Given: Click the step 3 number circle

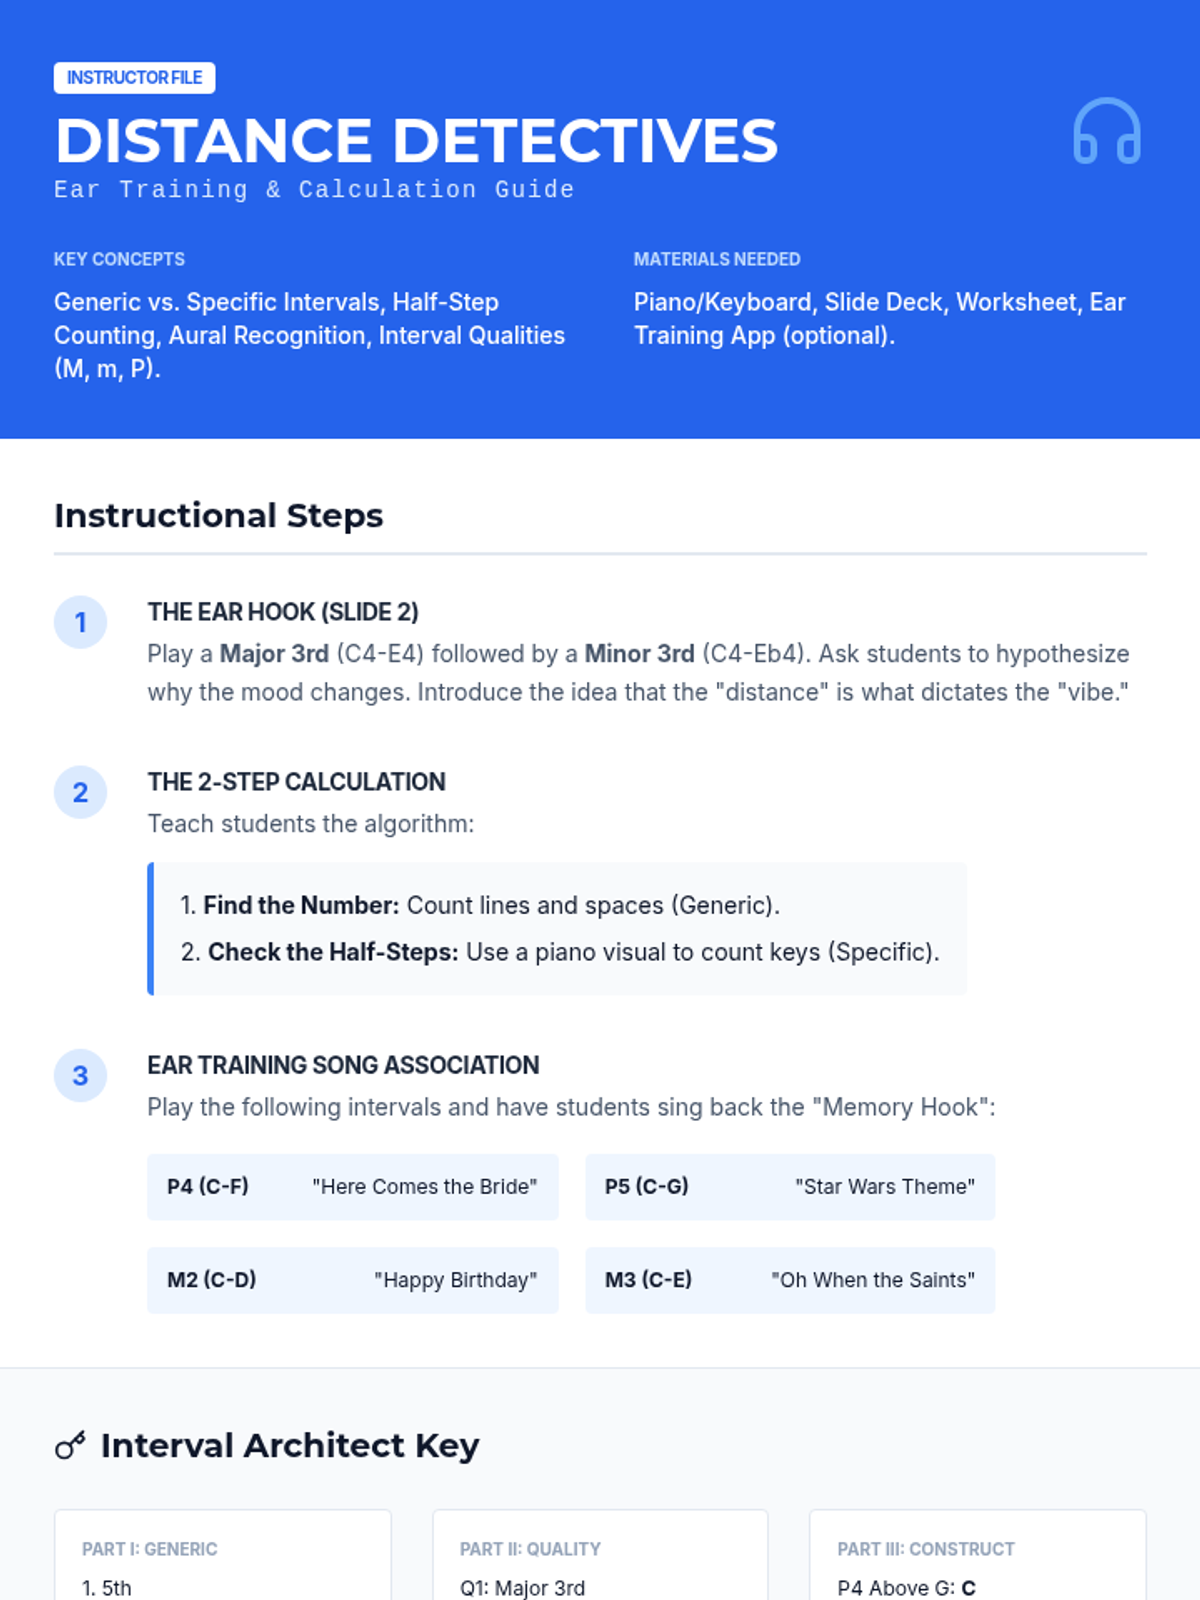Looking at the screenshot, I should click(x=80, y=1075).
